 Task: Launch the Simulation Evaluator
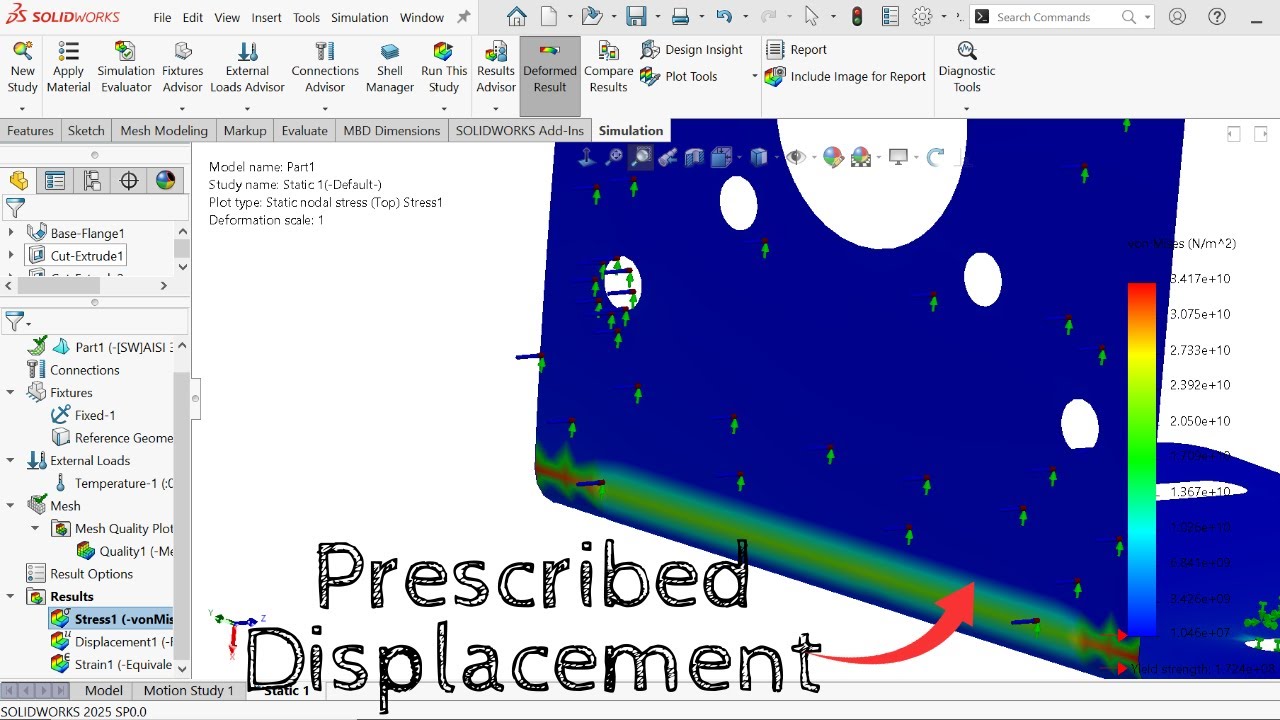tap(126, 67)
